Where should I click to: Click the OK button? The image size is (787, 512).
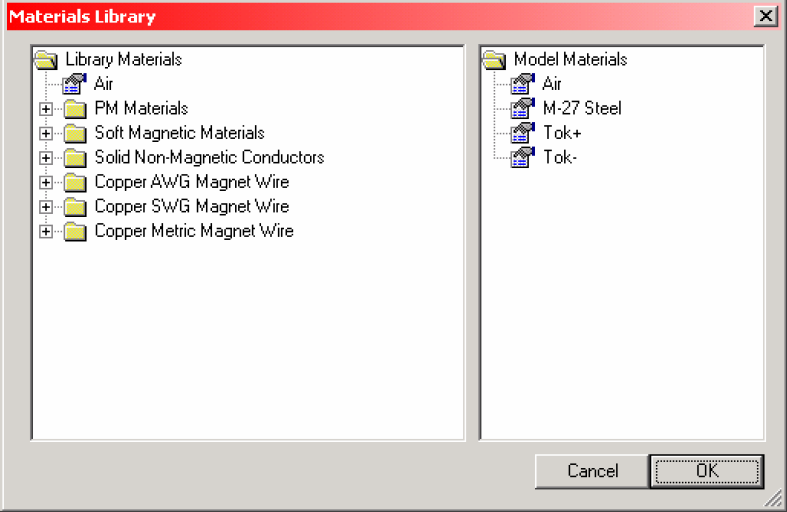[707, 471]
